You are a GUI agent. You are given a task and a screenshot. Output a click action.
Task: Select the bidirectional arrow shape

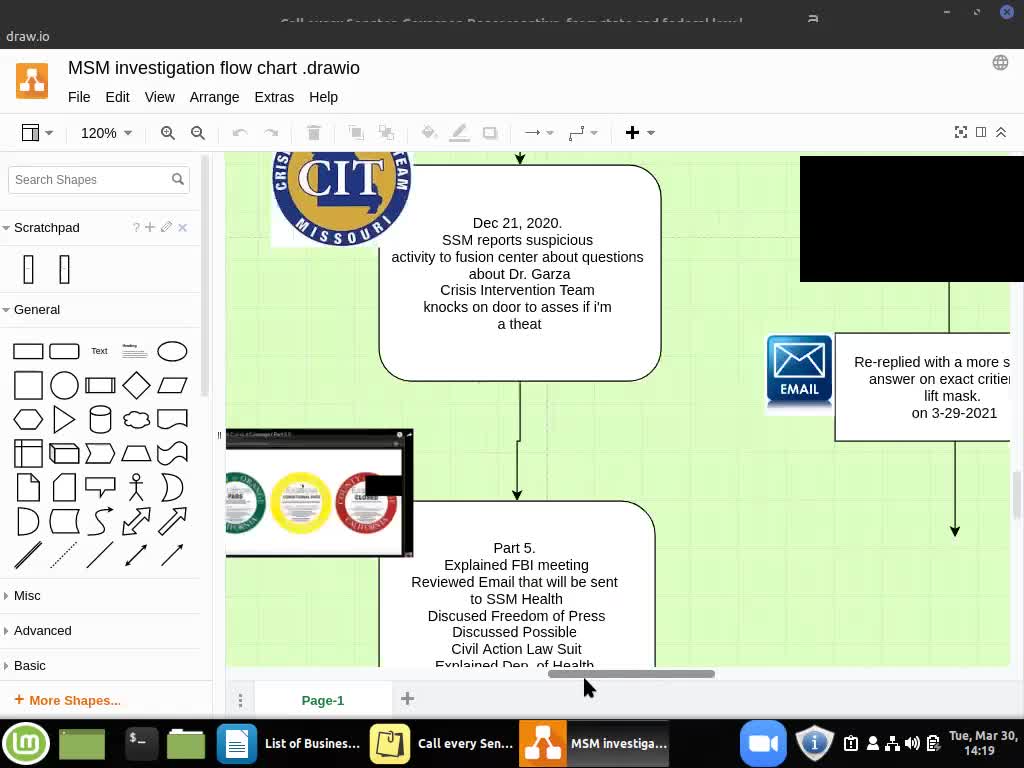pos(136,521)
